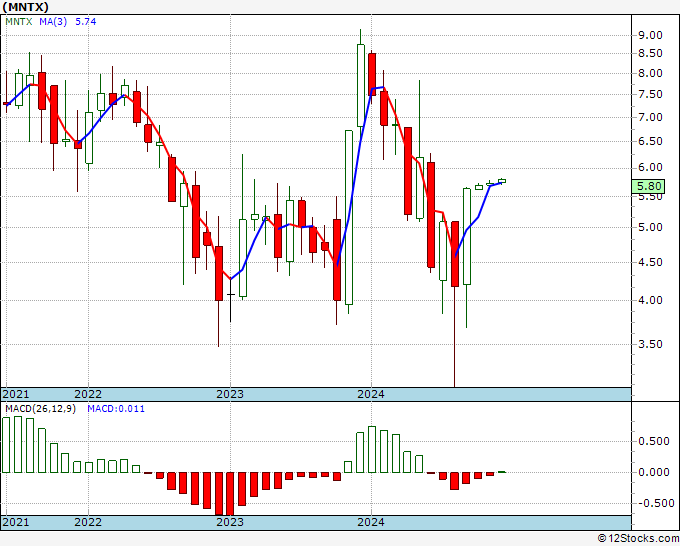Open the 12Stocks.com copyright link

pos(638,539)
